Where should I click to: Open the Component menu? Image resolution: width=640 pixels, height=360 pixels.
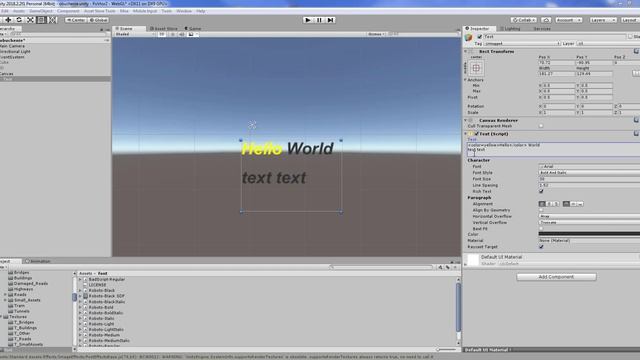[68, 11]
